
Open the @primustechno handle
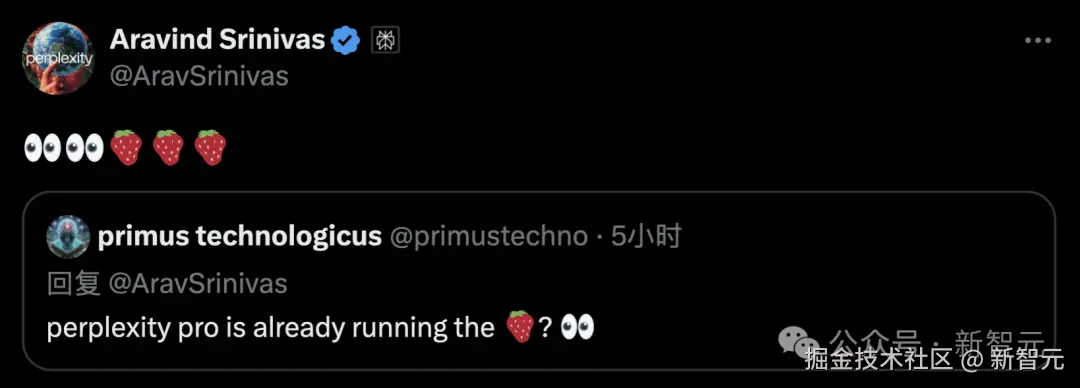489,237
